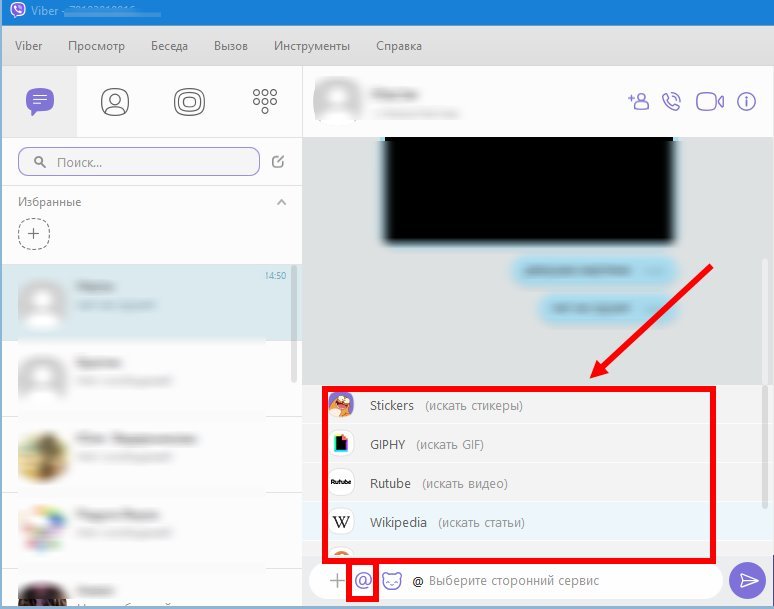This screenshot has height=609, width=774.
Task: Add a favorite with dashed plus button
Action: click(x=34, y=234)
